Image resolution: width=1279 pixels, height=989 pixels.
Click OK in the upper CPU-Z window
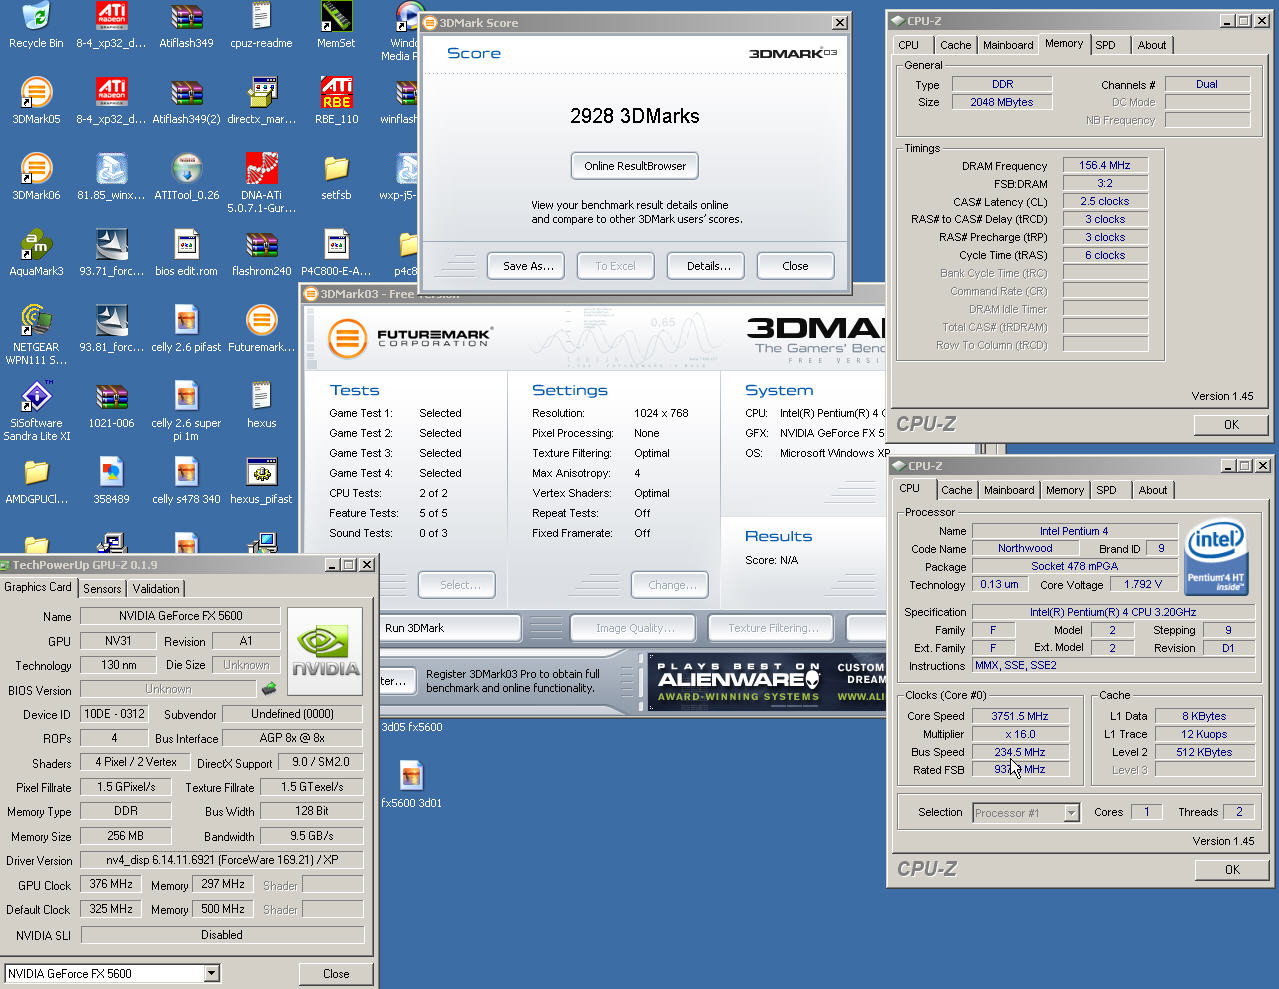(x=1231, y=425)
